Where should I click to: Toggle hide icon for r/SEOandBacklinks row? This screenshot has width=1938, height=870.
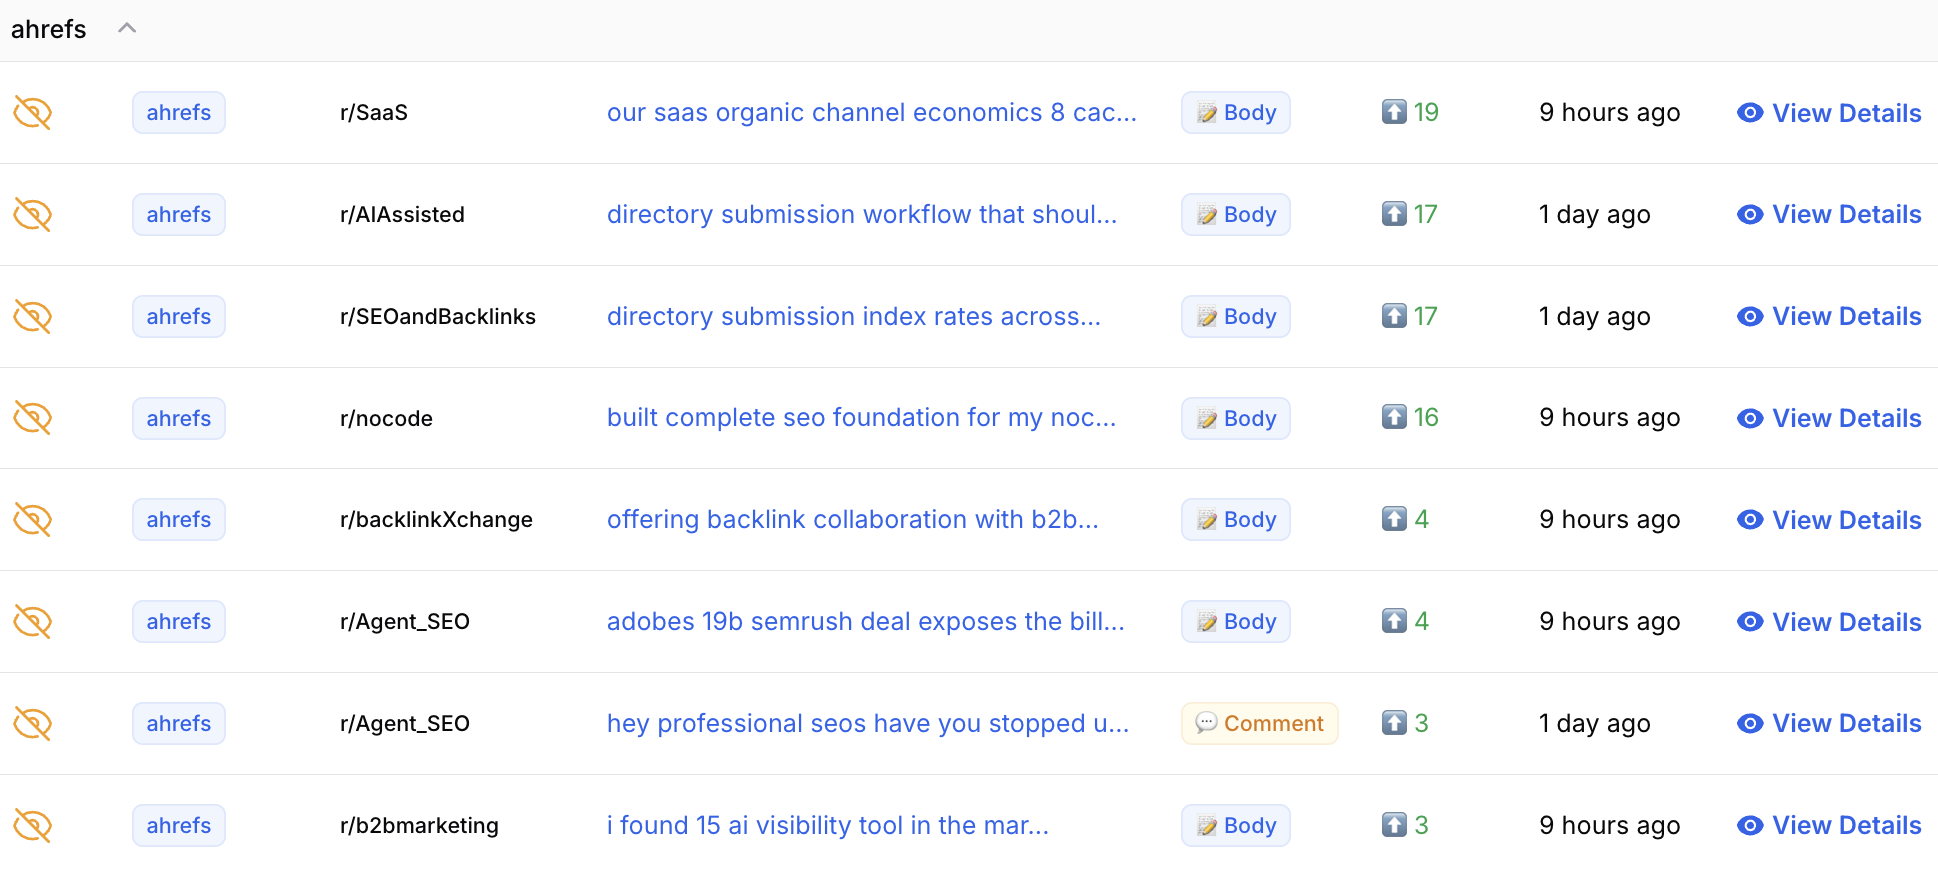[32, 317]
